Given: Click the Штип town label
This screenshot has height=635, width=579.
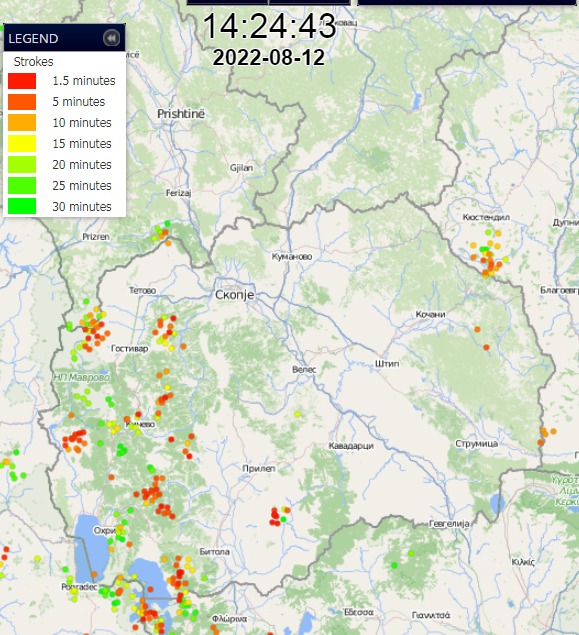Looking at the screenshot, I should [387, 364].
